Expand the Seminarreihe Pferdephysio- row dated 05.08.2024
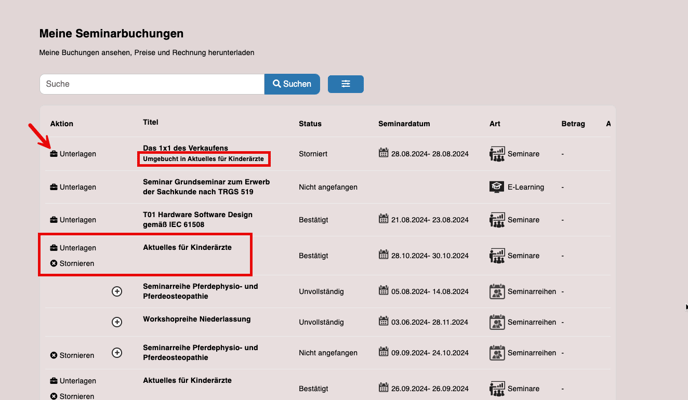Image resolution: width=688 pixels, height=400 pixels. [117, 292]
